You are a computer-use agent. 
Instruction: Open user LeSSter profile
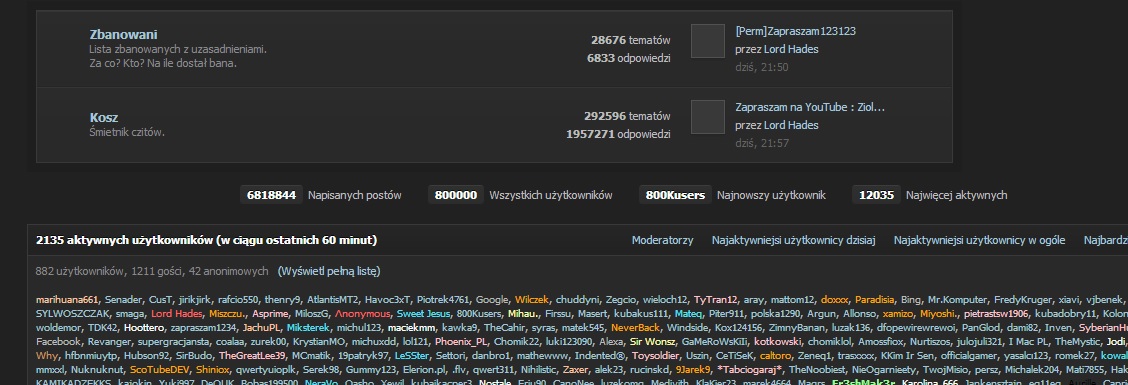(412, 356)
